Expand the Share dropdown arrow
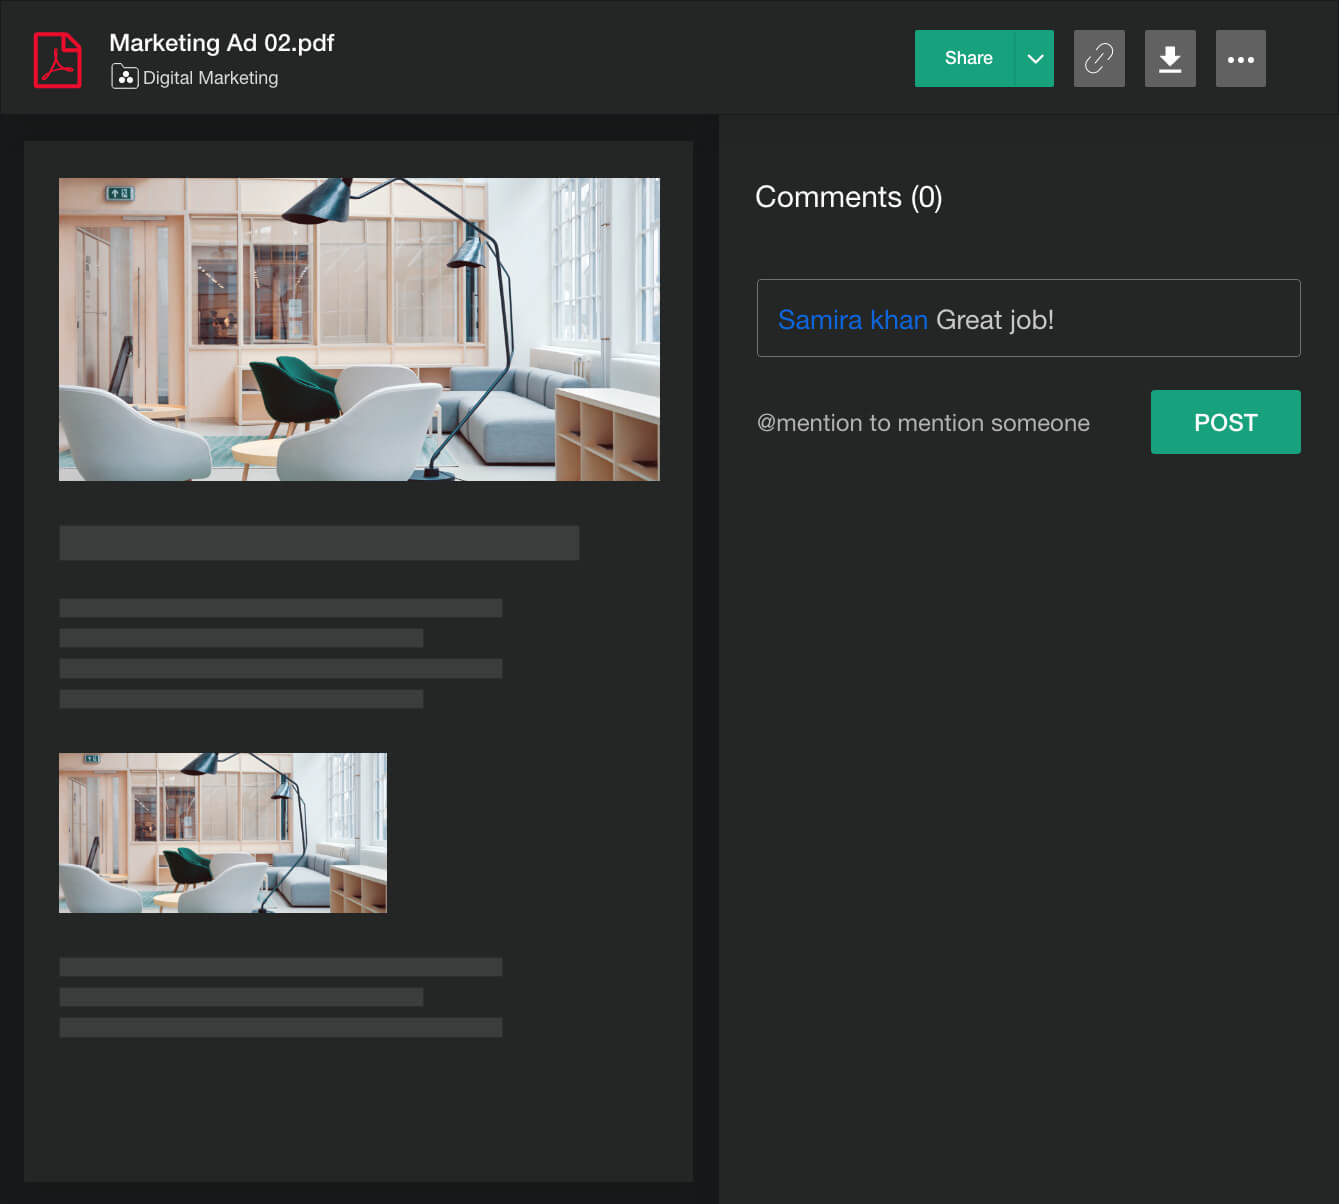Viewport: 1339px width, 1204px height. pos(1035,58)
